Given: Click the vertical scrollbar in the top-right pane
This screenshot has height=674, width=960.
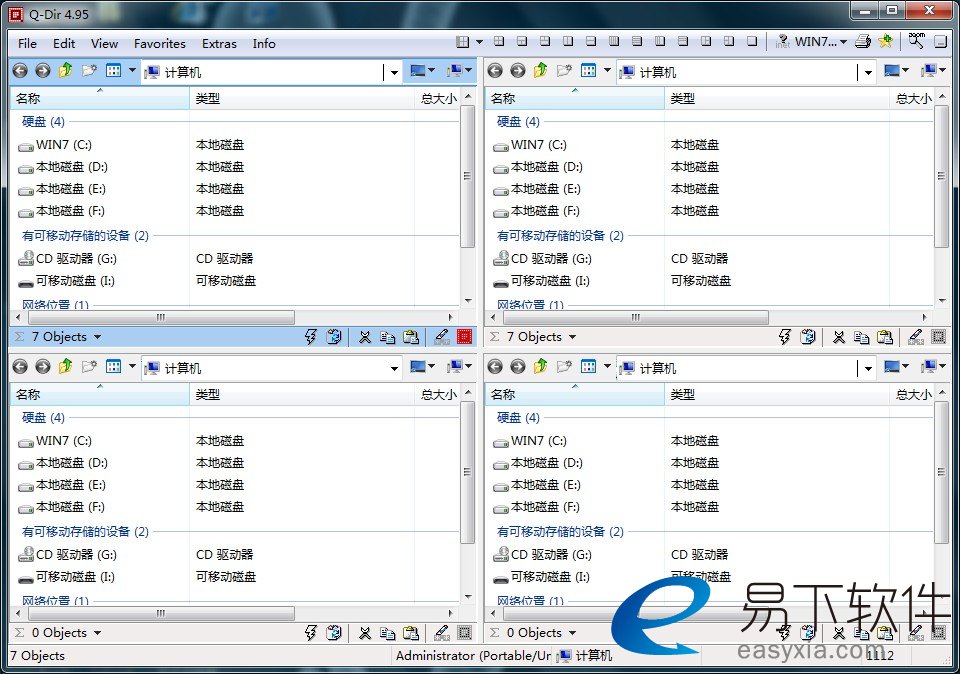Looking at the screenshot, I should tap(942, 176).
